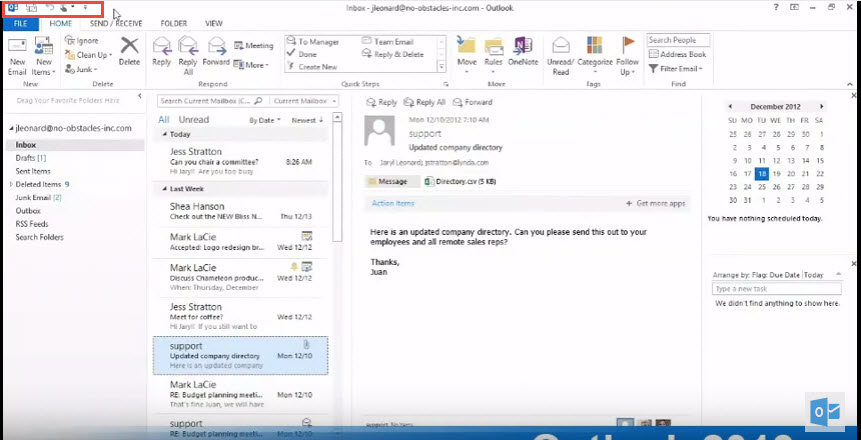Click the Get more apps link
The height and width of the screenshot is (440, 861).
(x=656, y=203)
